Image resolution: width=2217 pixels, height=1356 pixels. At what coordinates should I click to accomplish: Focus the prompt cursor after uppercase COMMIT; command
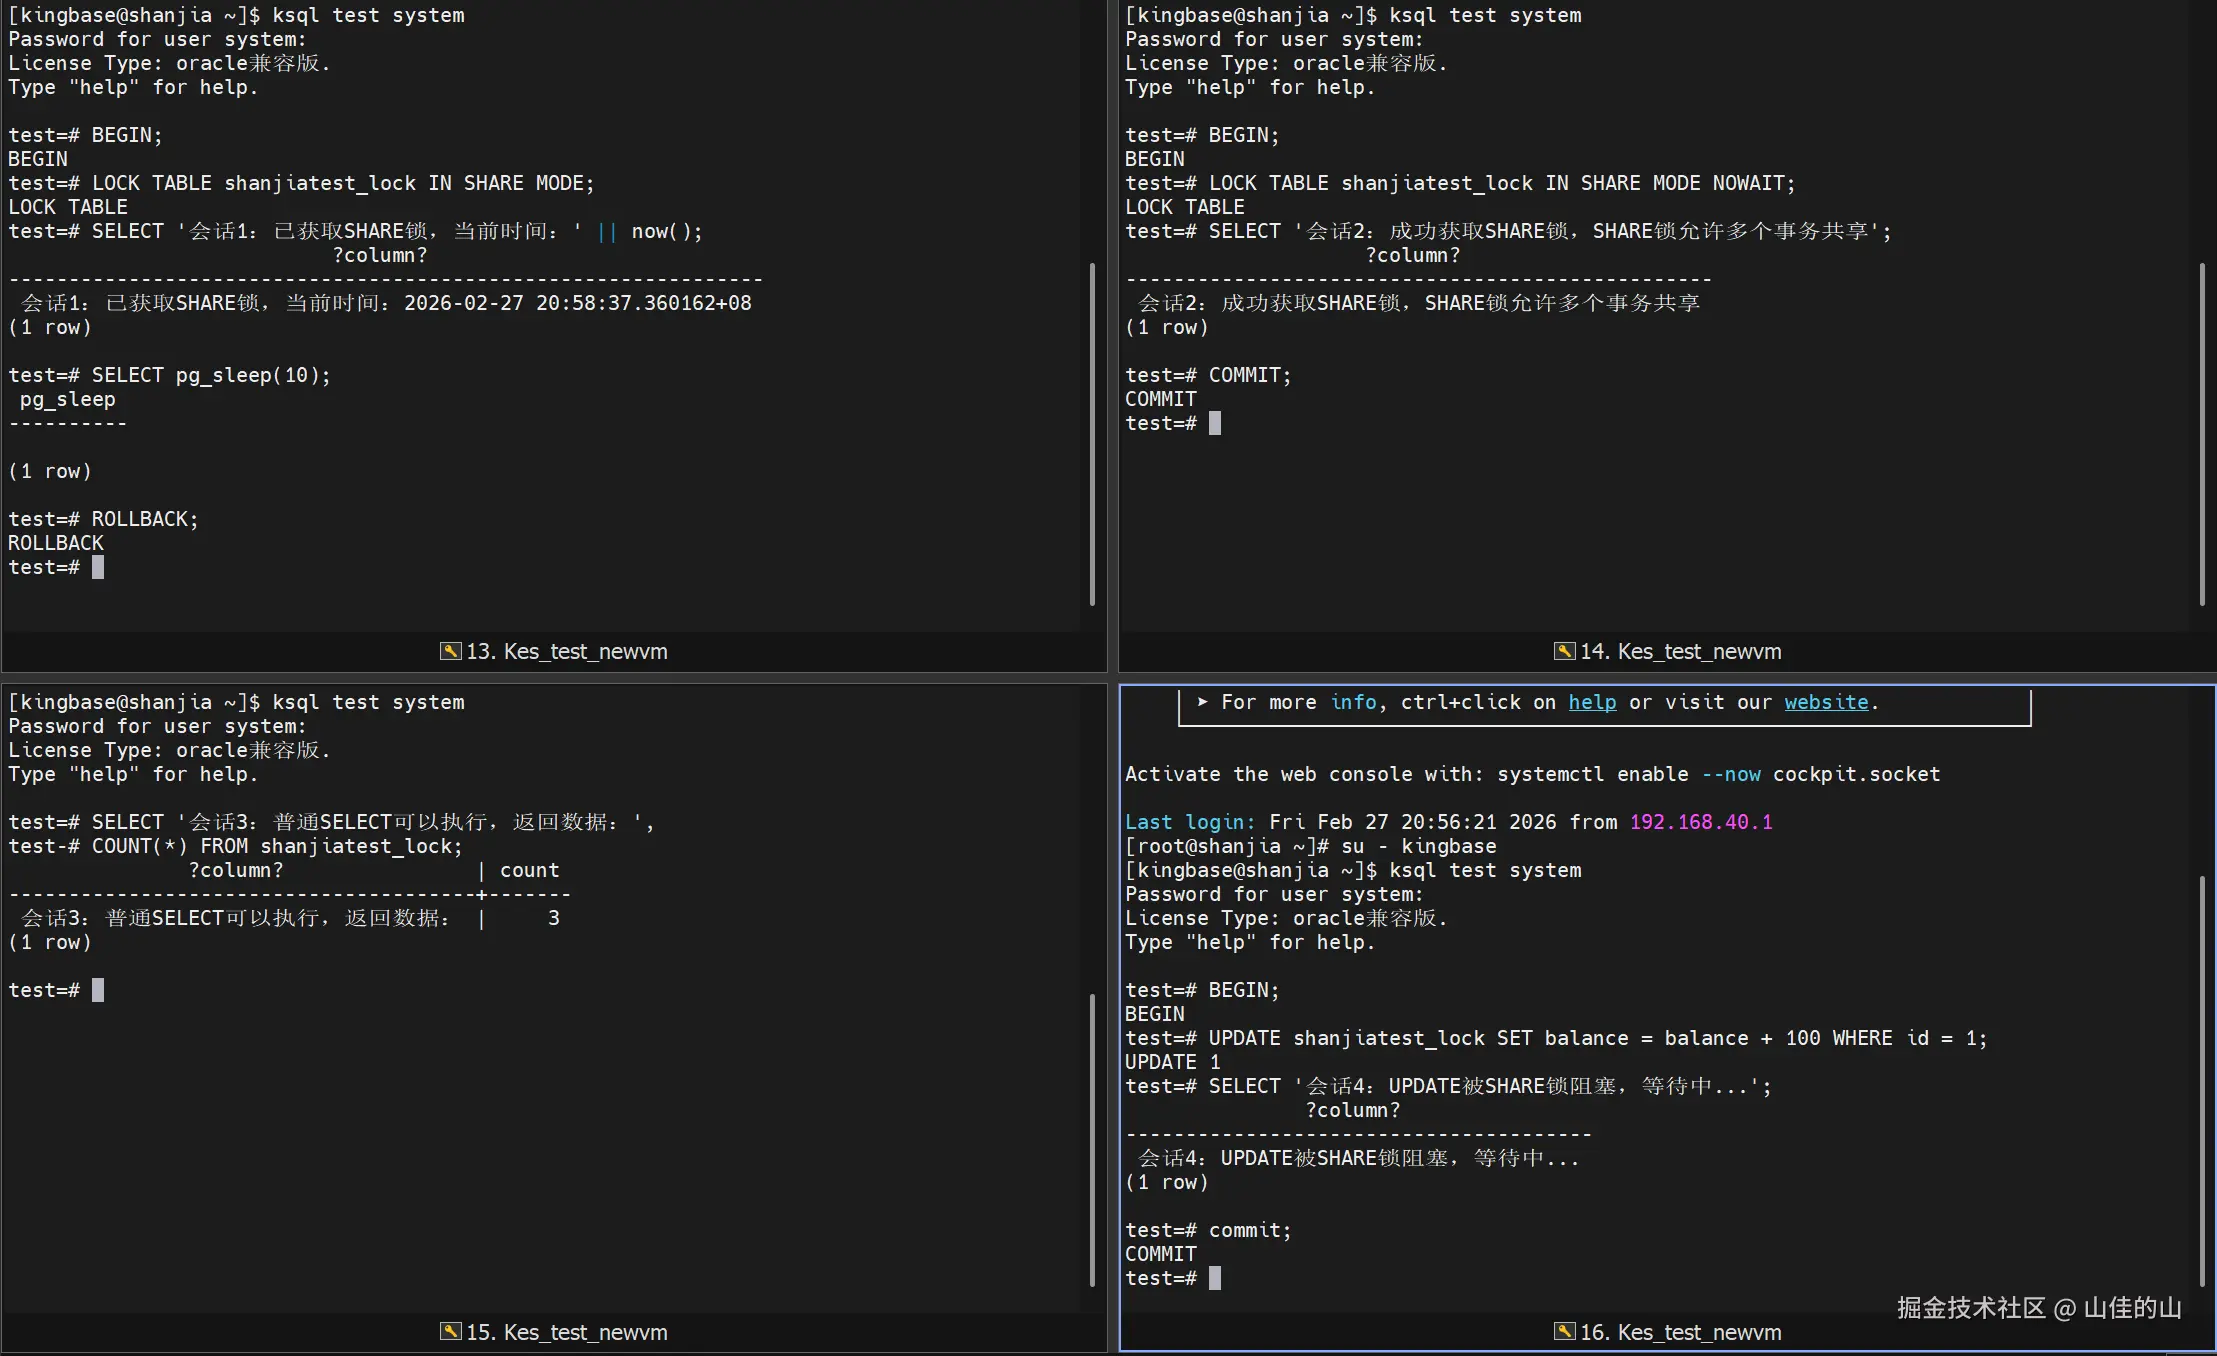pos(1215,423)
